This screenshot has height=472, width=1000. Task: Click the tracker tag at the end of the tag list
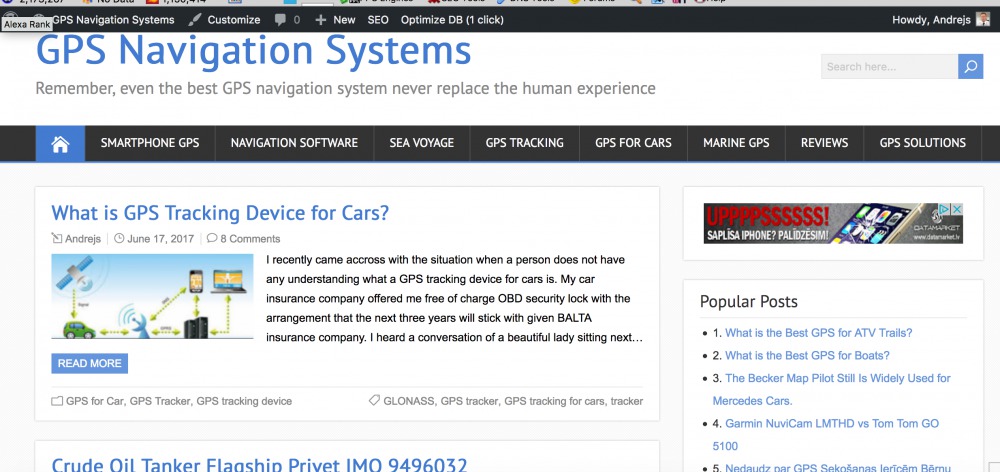(627, 401)
